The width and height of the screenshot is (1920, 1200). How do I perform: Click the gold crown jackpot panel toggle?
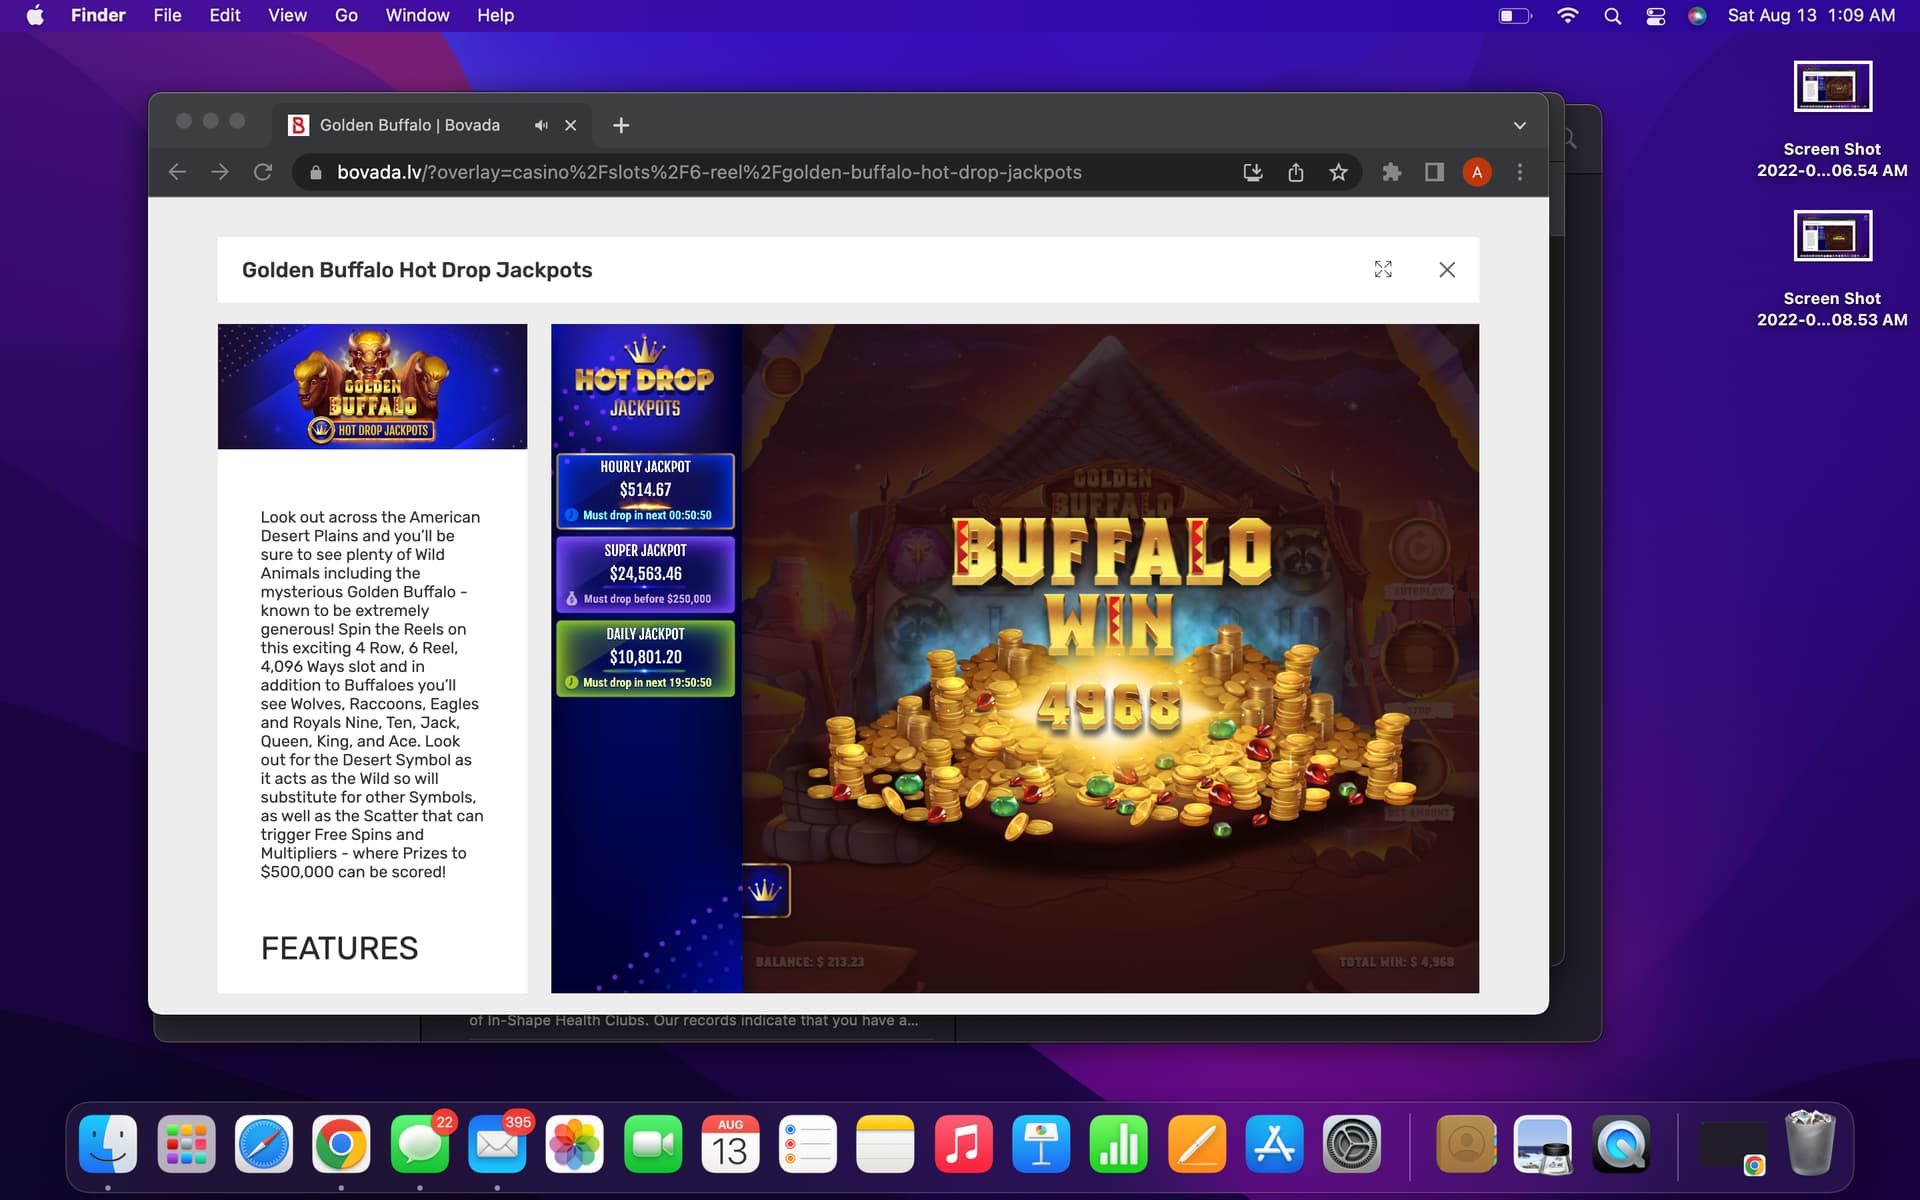[x=766, y=890]
